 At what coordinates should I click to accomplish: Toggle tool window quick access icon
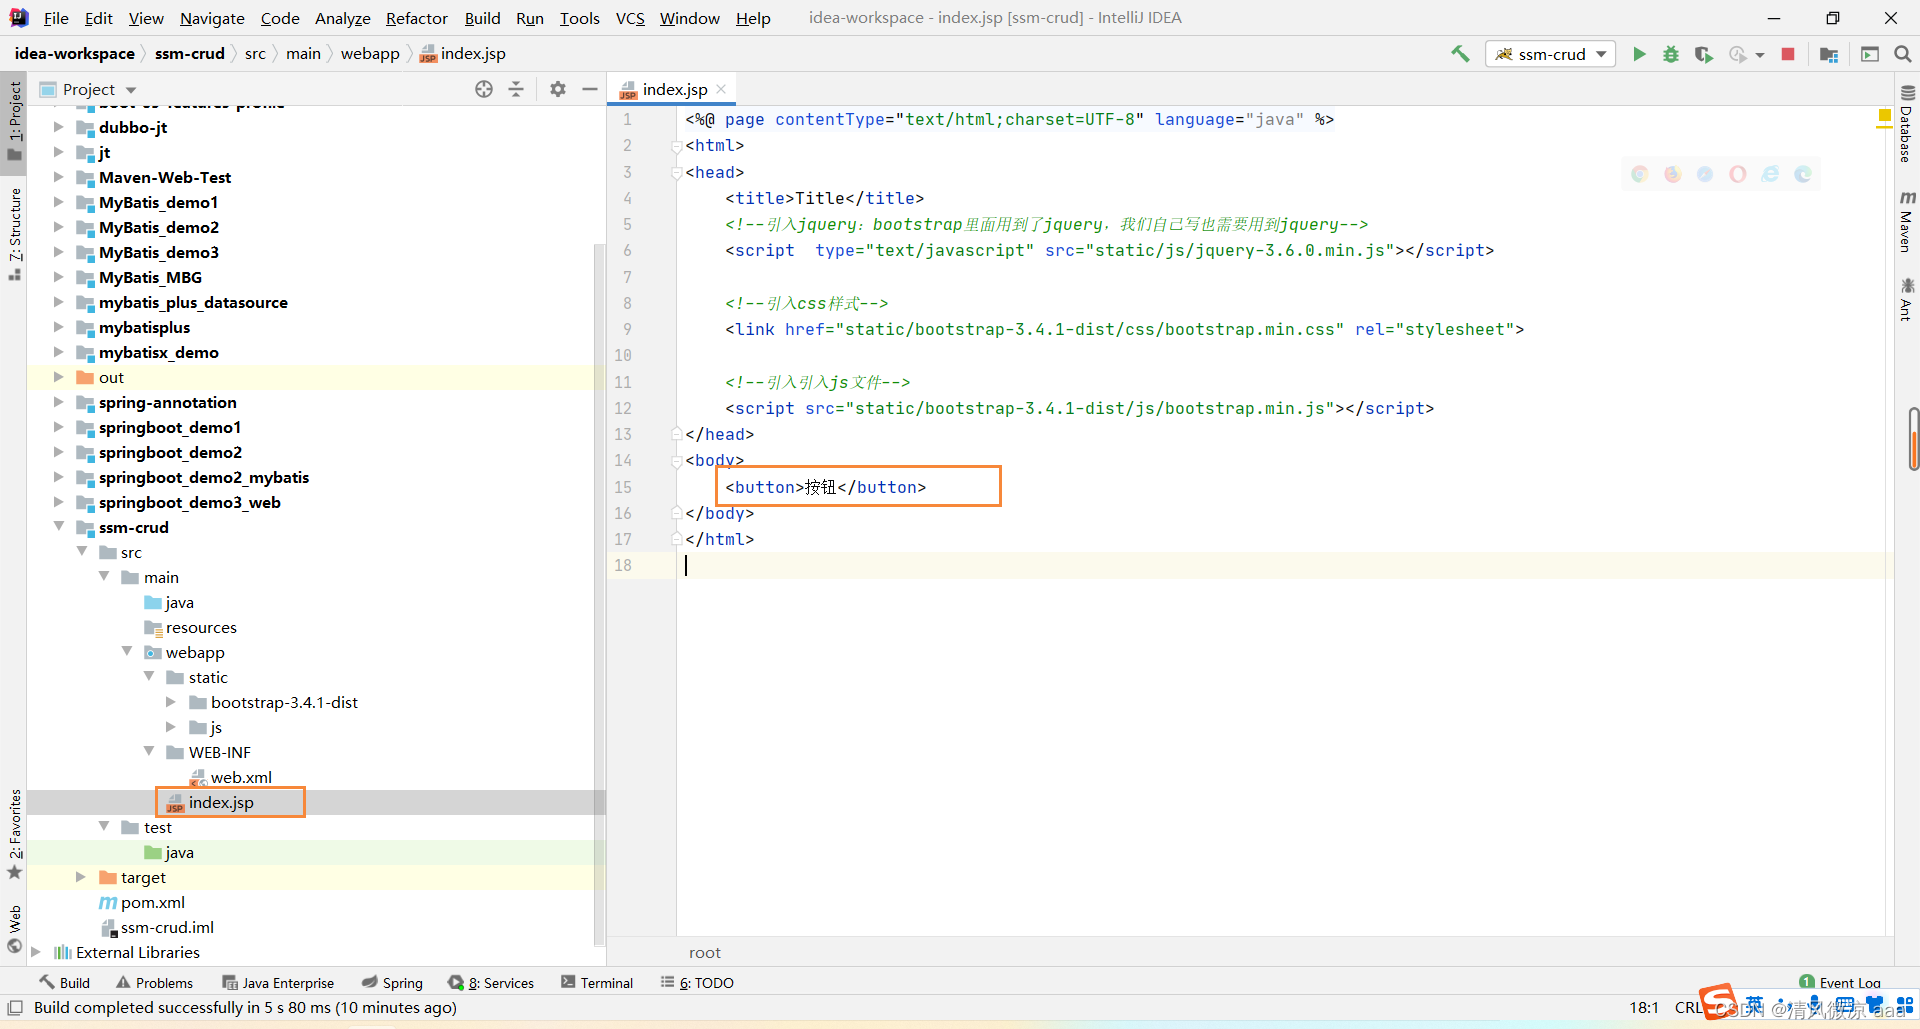15,1007
